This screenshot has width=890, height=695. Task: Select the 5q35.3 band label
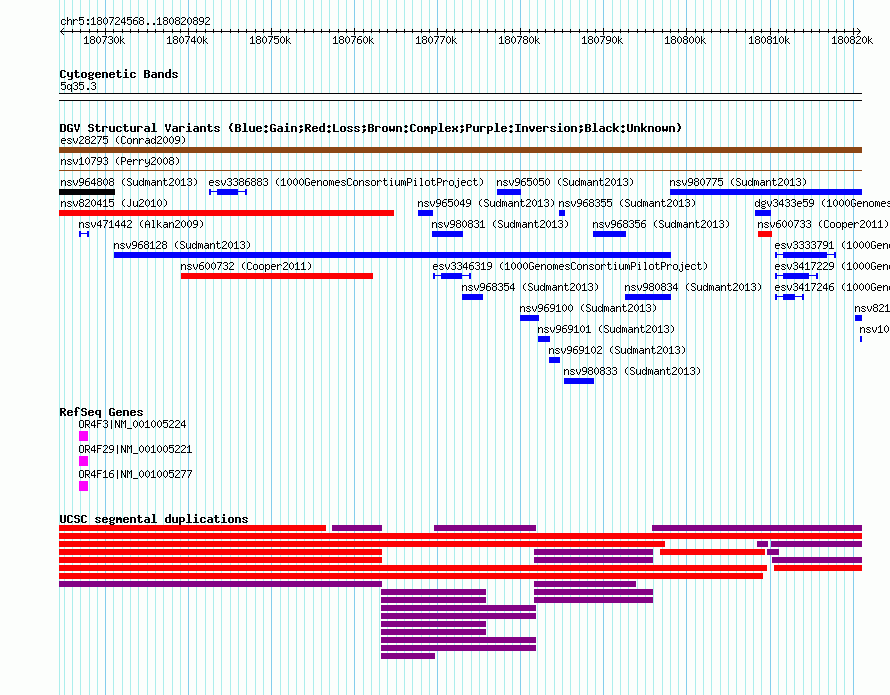coord(78,86)
